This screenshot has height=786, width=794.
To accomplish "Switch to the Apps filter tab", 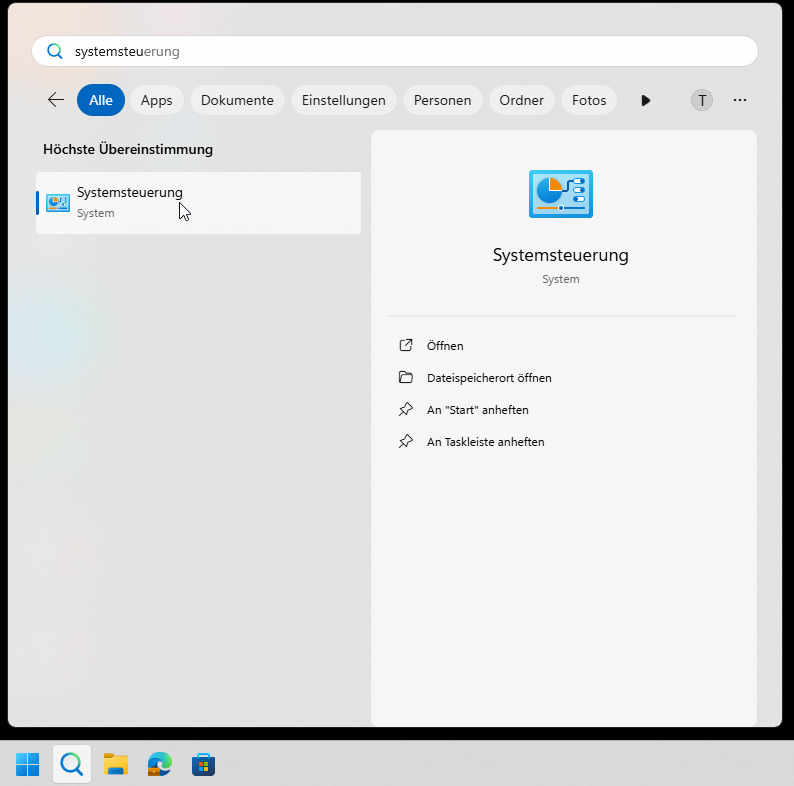I will (x=156, y=100).
